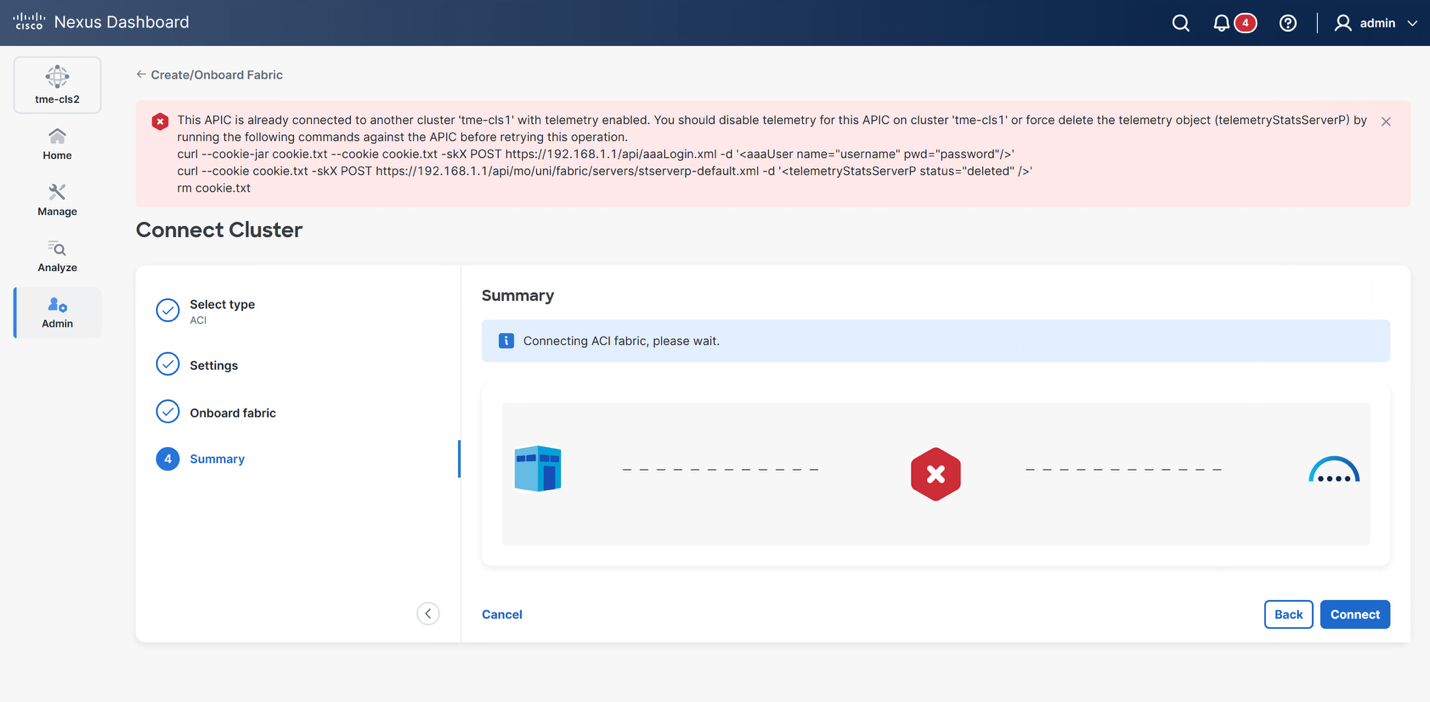1430x702 pixels.
Task: Open search with the magnifier icon
Action: tap(1181, 23)
